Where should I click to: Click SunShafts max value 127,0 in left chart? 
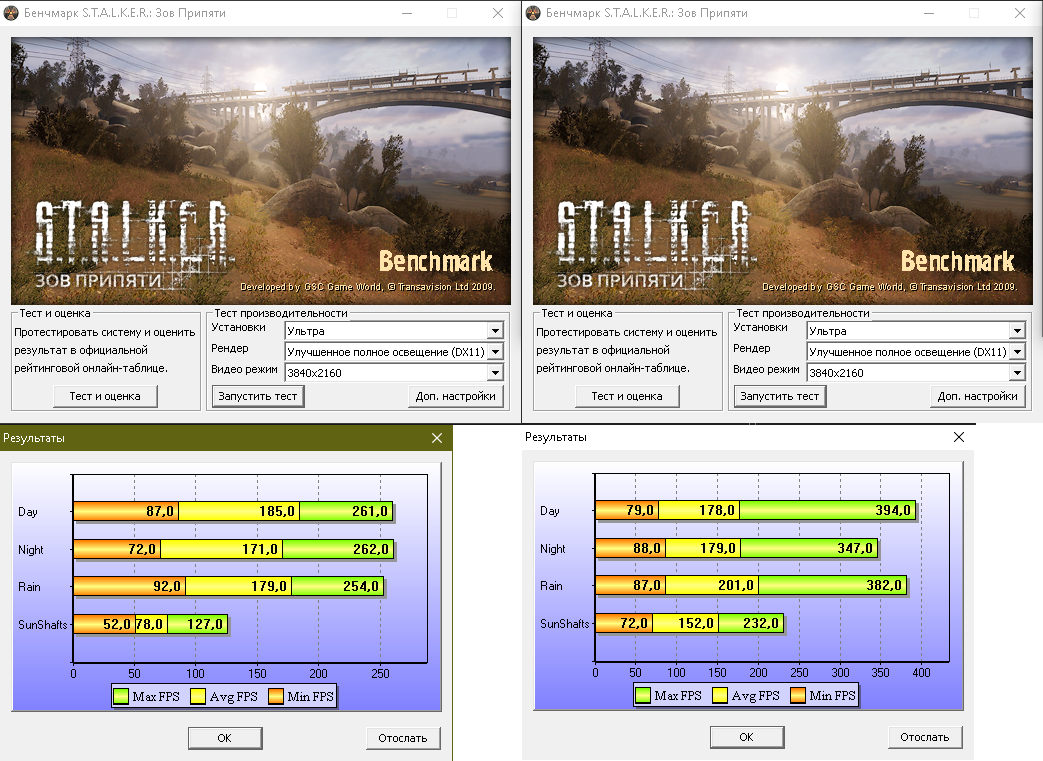(x=205, y=625)
